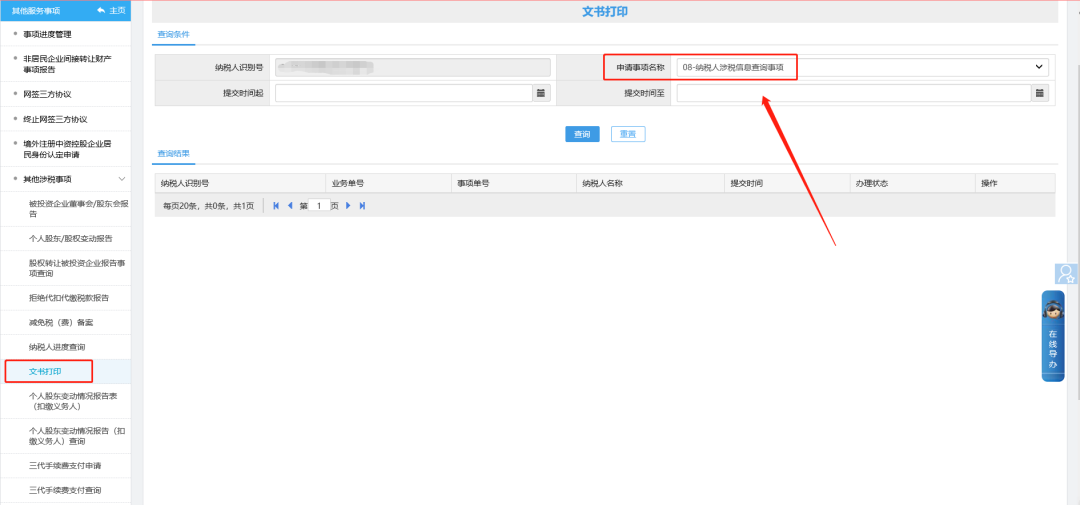Click the 纳税人识别号 column header
Screen dimensions: 1080x505
point(240,183)
